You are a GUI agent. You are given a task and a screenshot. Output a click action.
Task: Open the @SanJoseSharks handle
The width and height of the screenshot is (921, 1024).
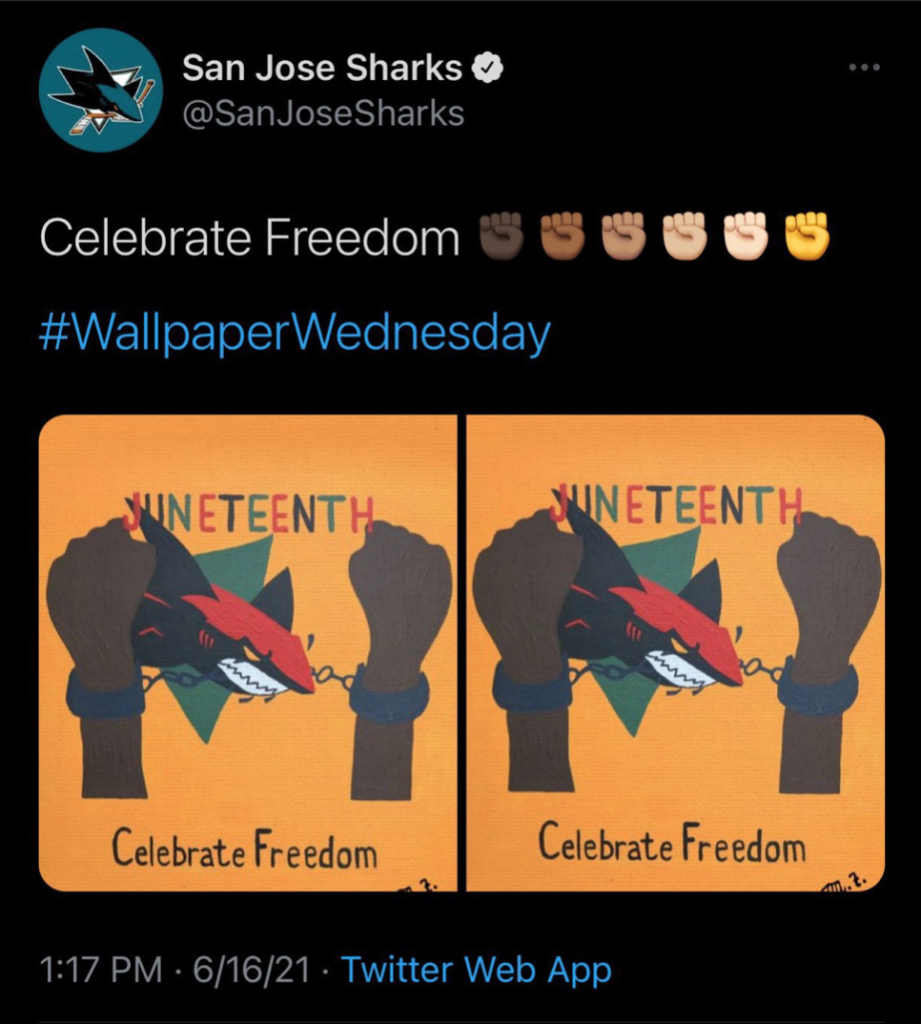tap(323, 114)
